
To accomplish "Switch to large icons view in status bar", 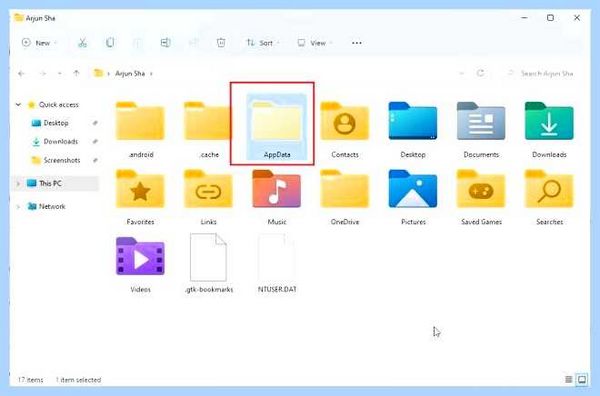I will 582,379.
